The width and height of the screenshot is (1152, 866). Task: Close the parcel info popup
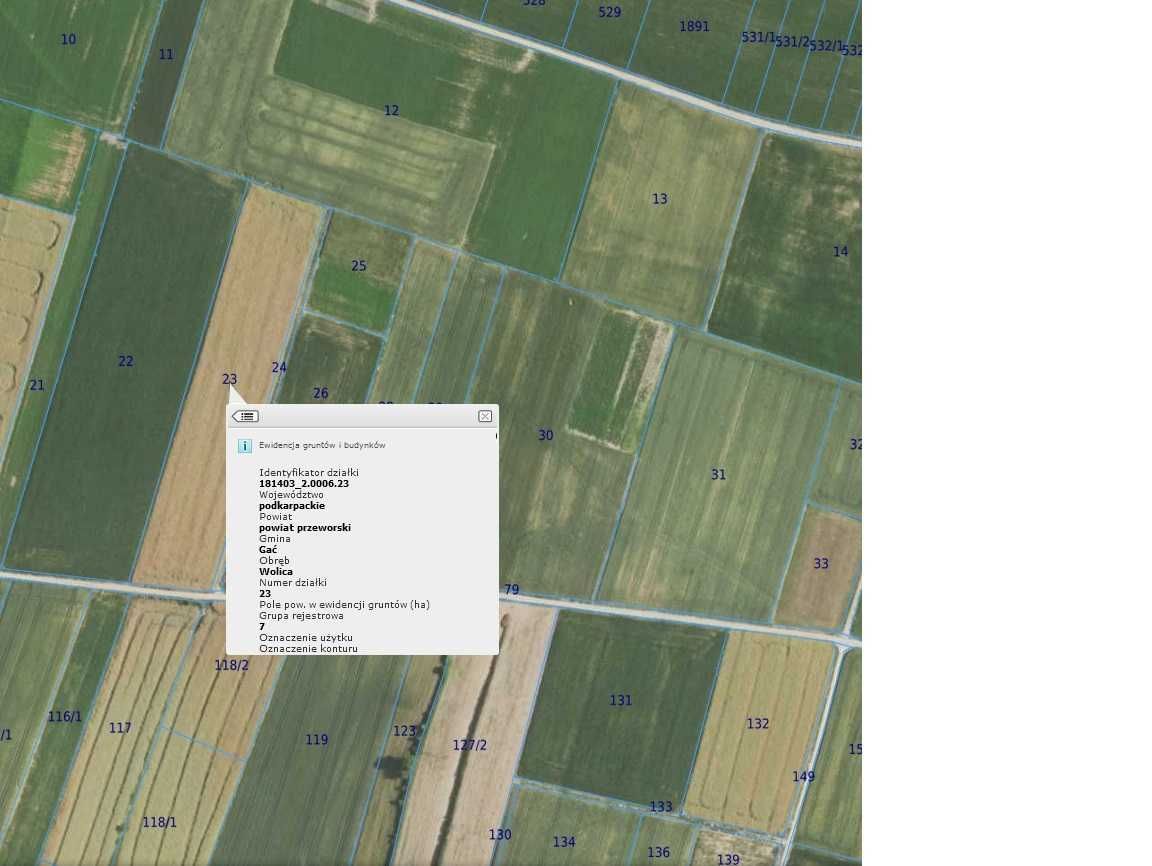485,416
